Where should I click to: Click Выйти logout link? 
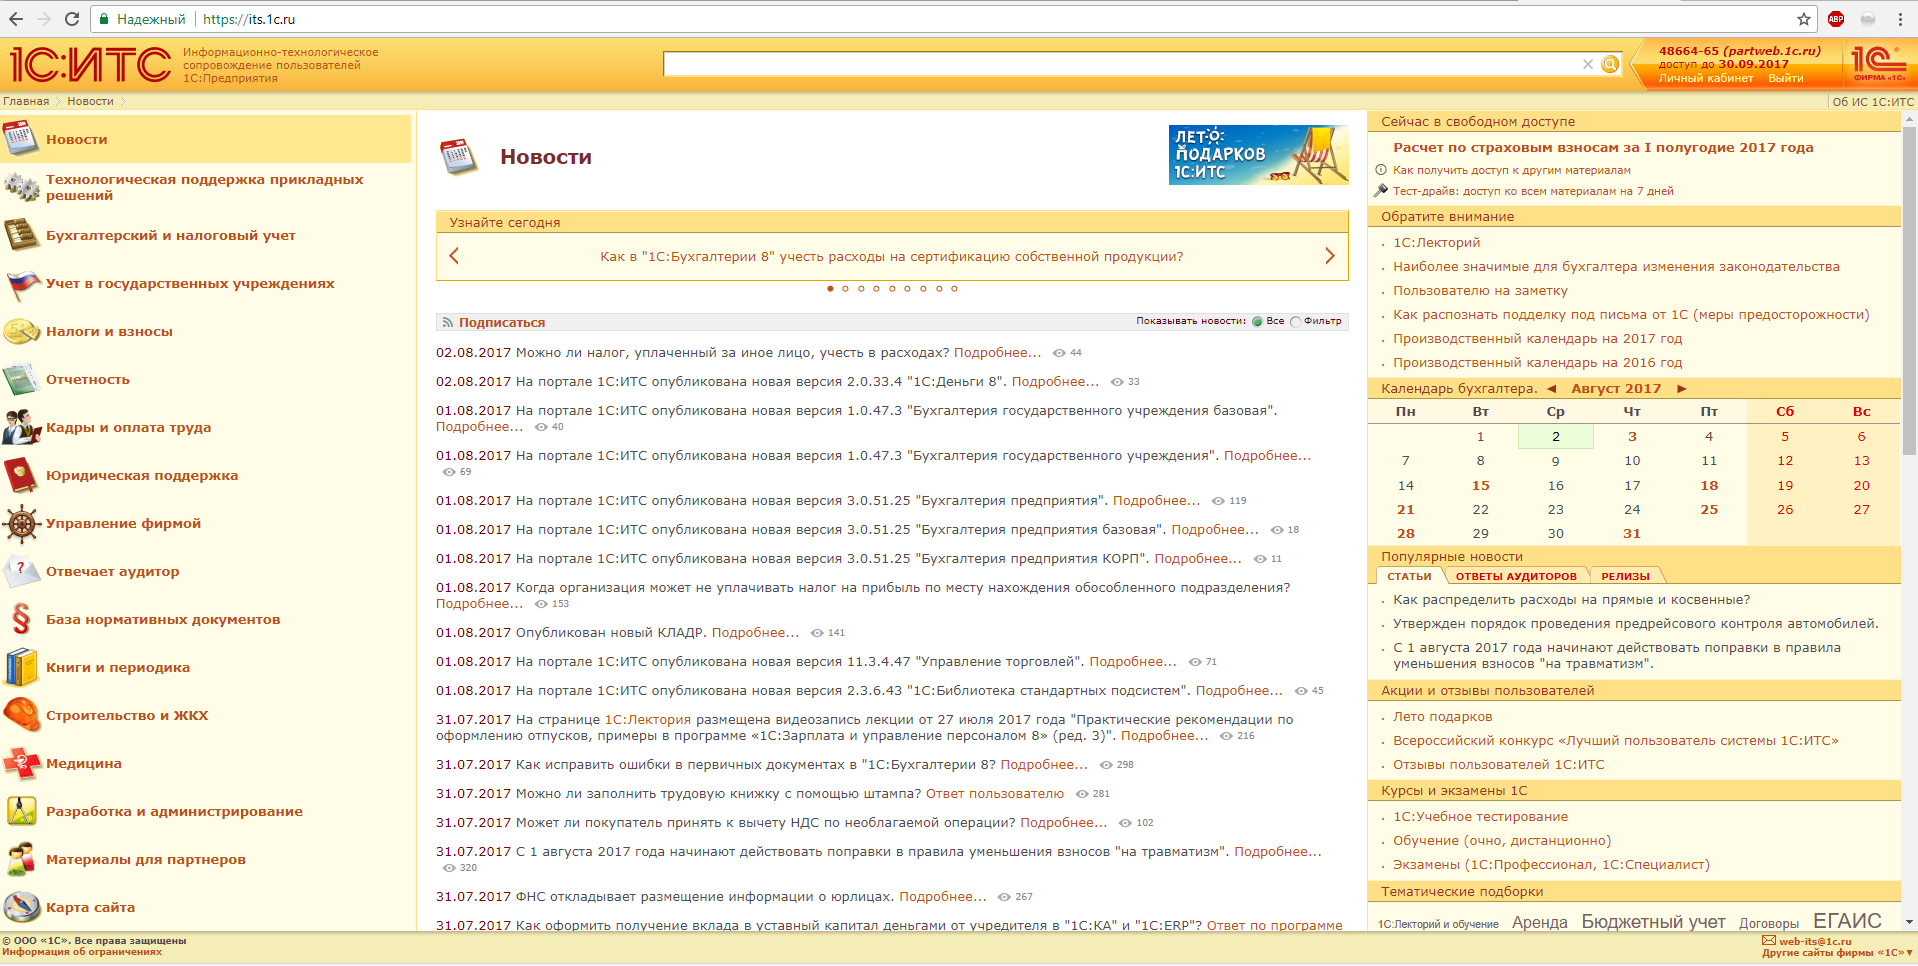click(1786, 78)
